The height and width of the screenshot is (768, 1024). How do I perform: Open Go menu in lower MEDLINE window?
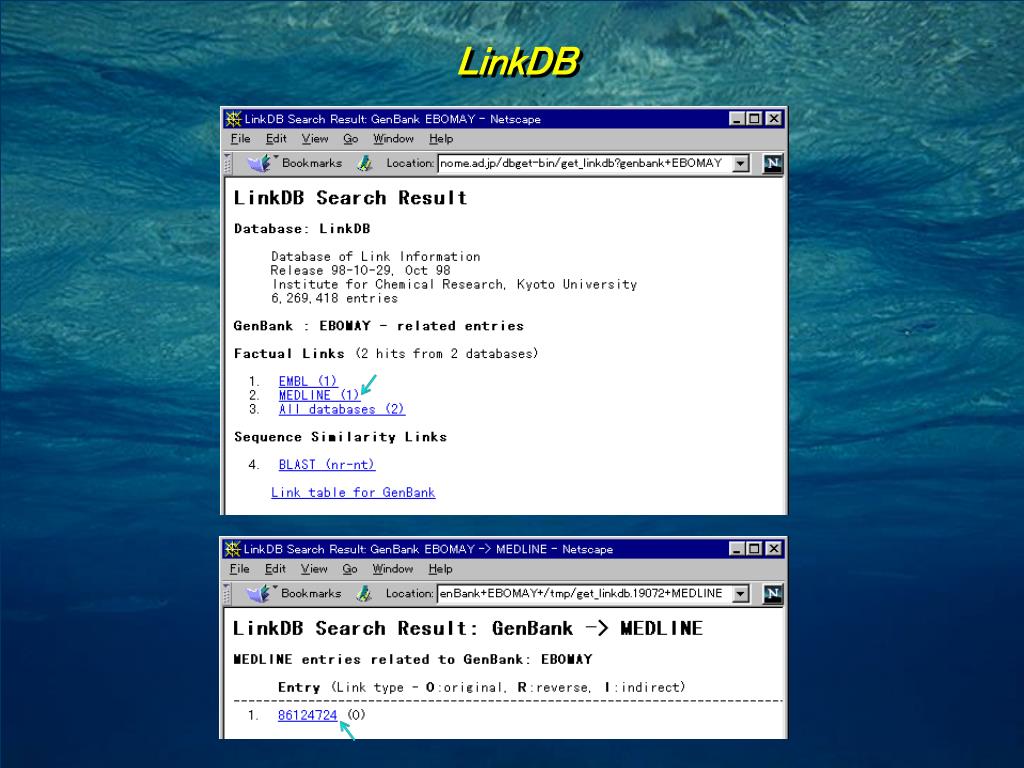350,569
